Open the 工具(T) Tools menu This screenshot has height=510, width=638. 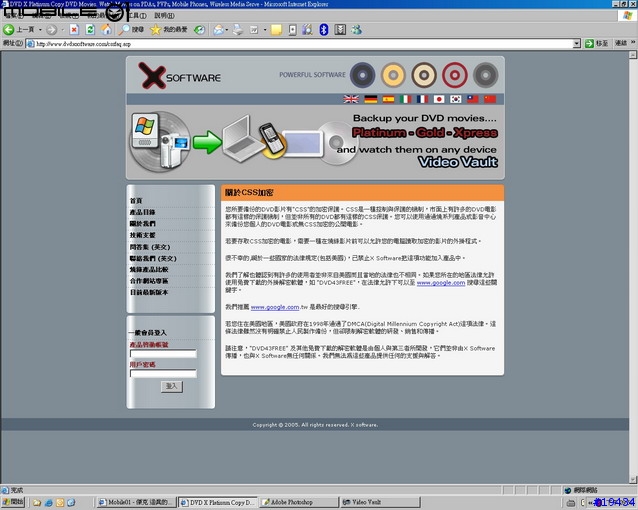137,15
